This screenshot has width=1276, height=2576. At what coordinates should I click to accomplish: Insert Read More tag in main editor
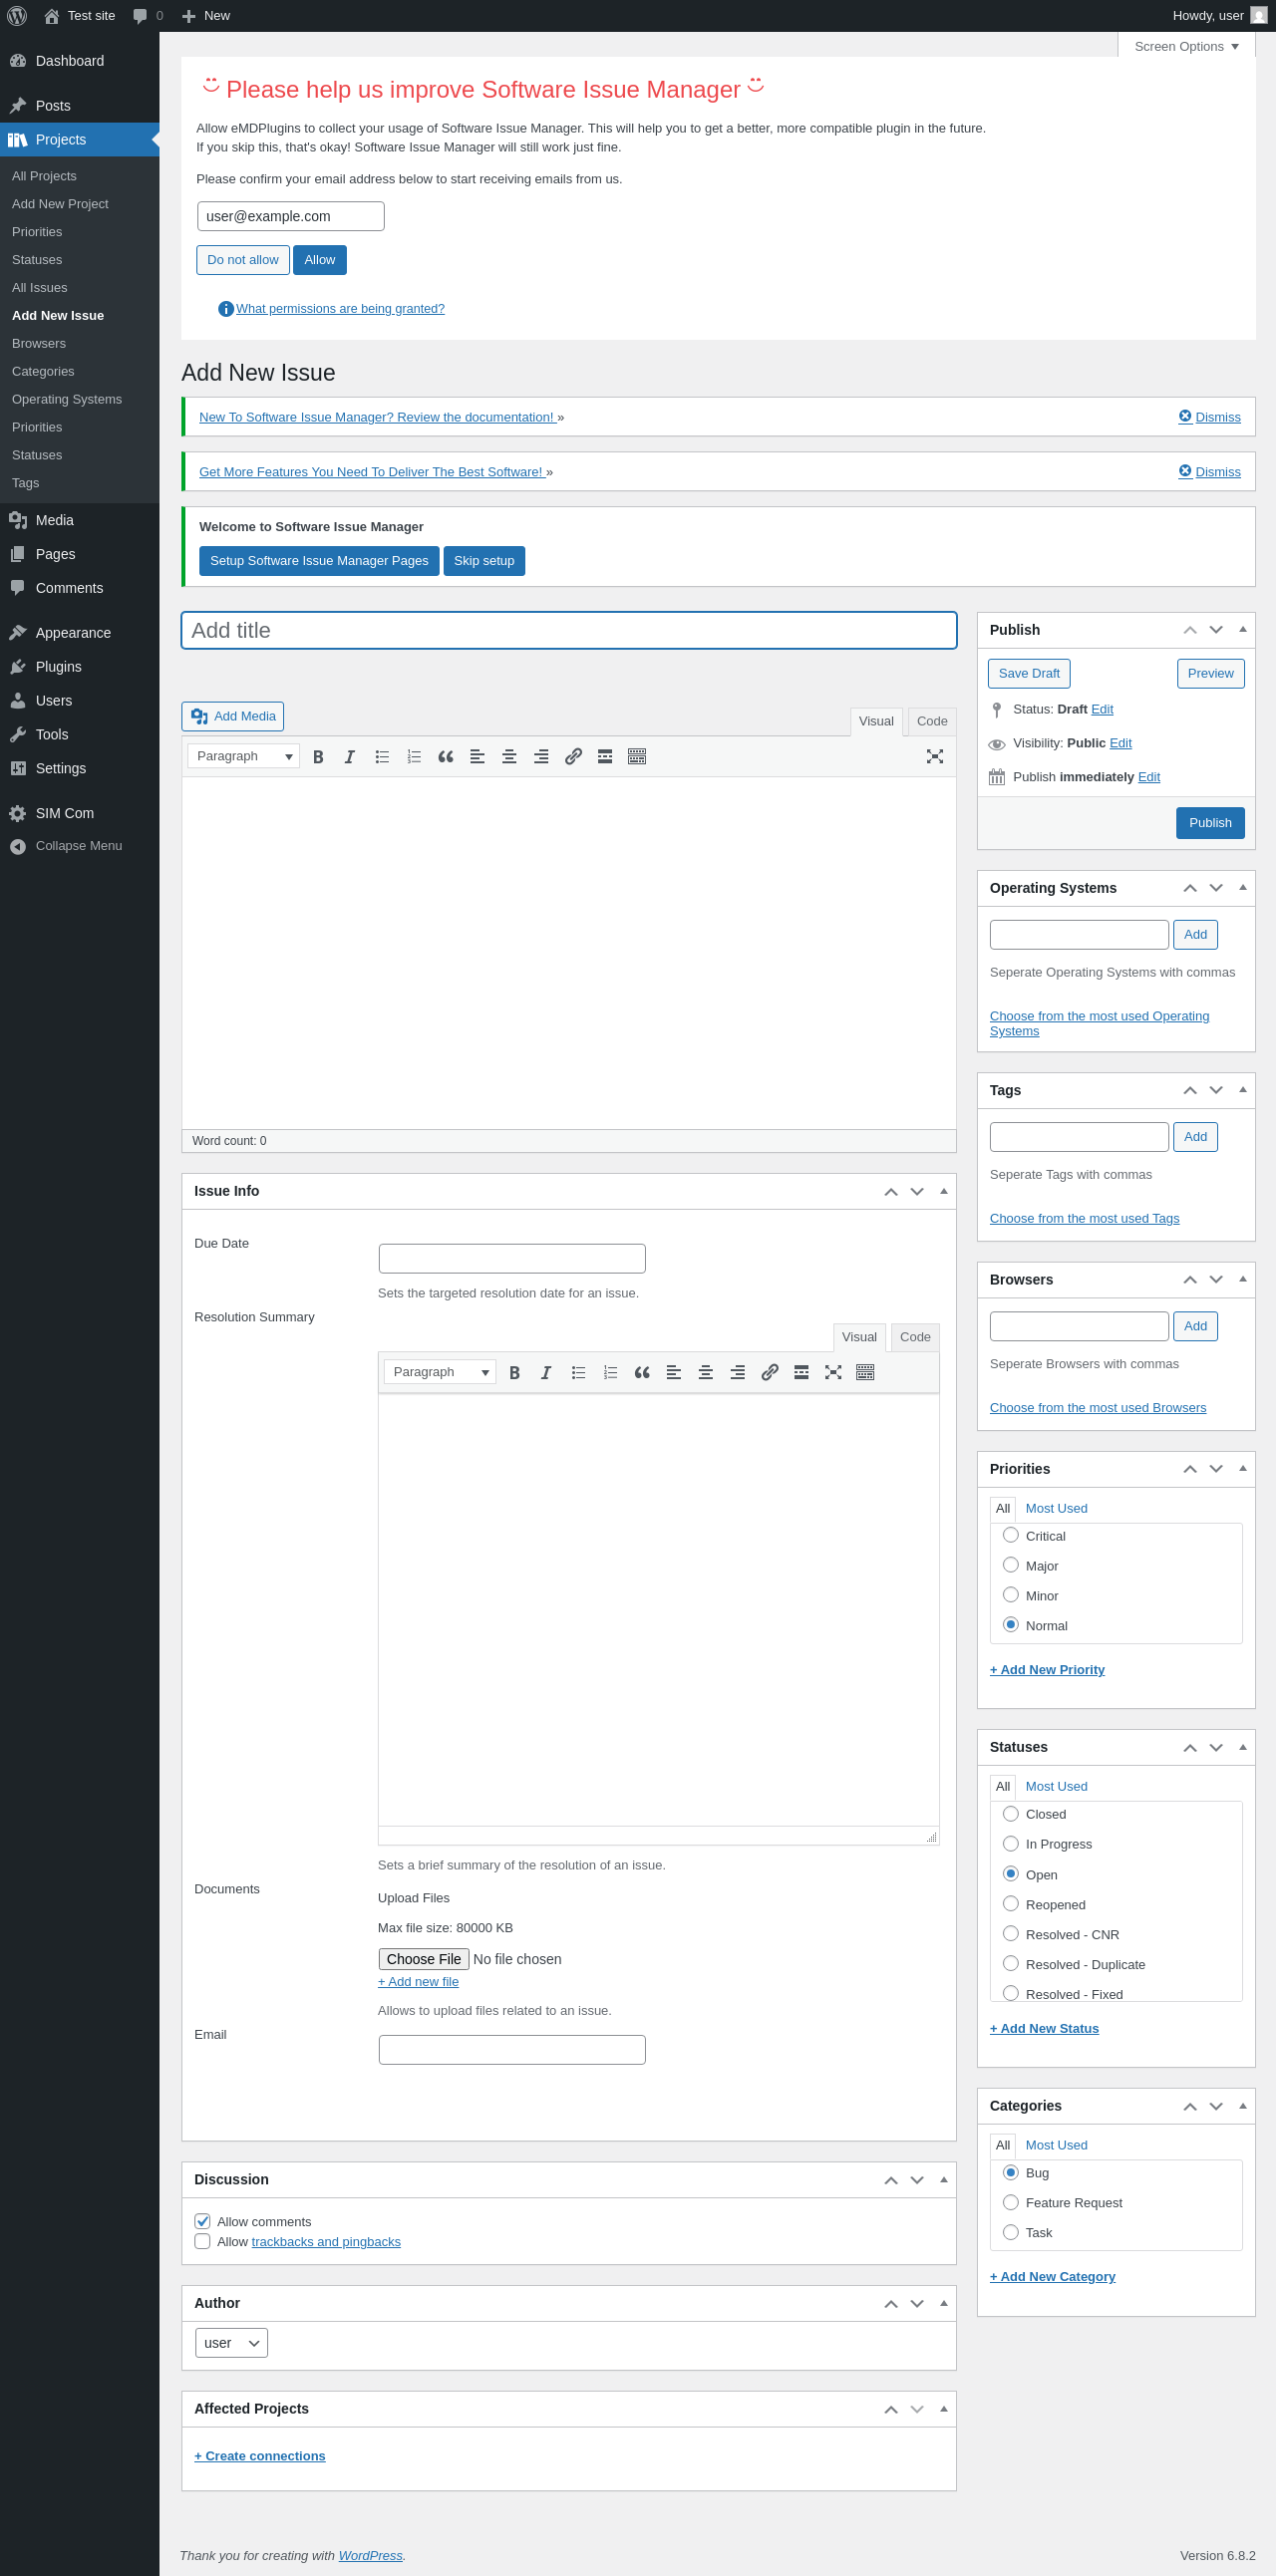(x=605, y=757)
